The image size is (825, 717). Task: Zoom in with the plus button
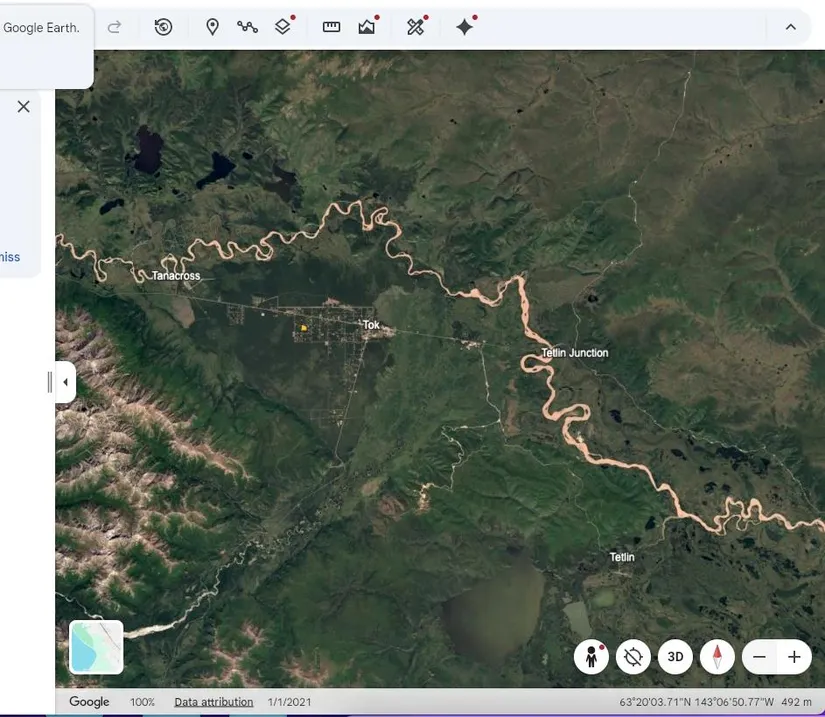[794, 657]
